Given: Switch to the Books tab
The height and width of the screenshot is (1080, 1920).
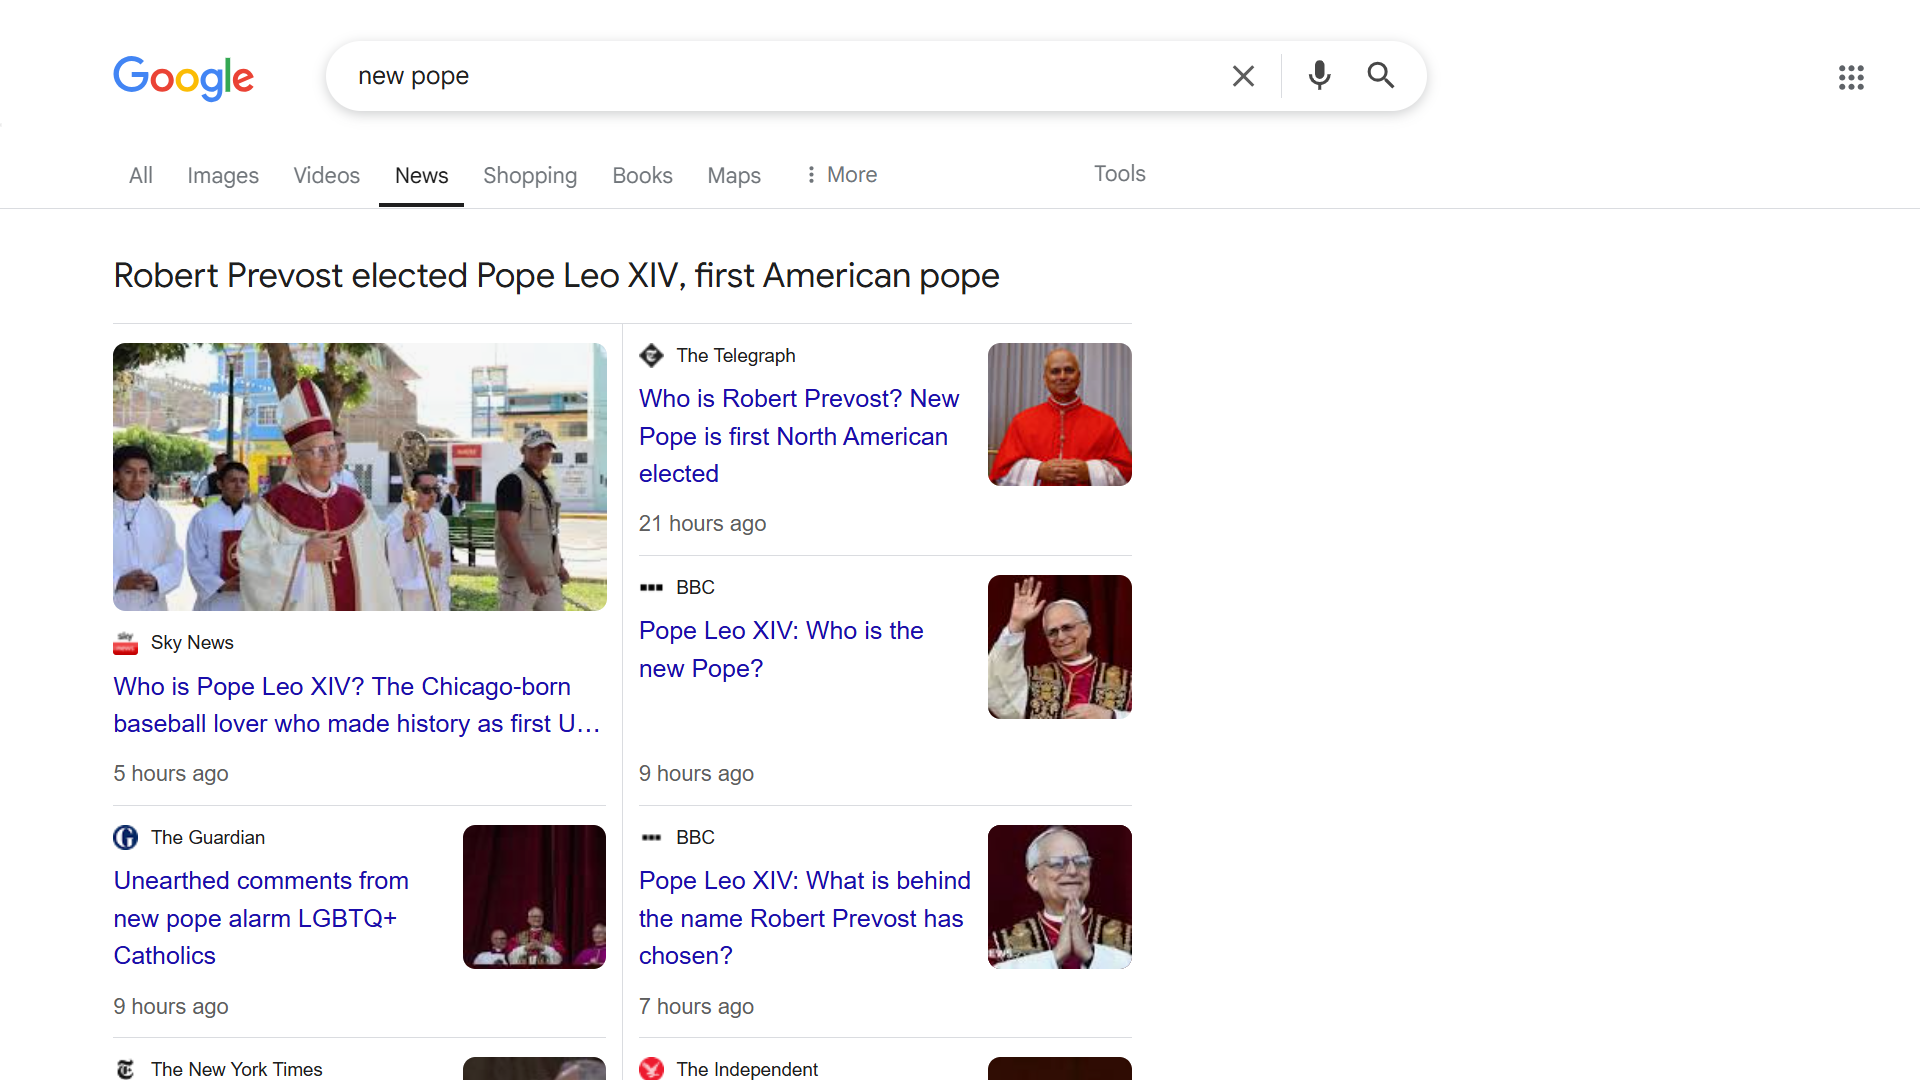Looking at the screenshot, I should [642, 175].
